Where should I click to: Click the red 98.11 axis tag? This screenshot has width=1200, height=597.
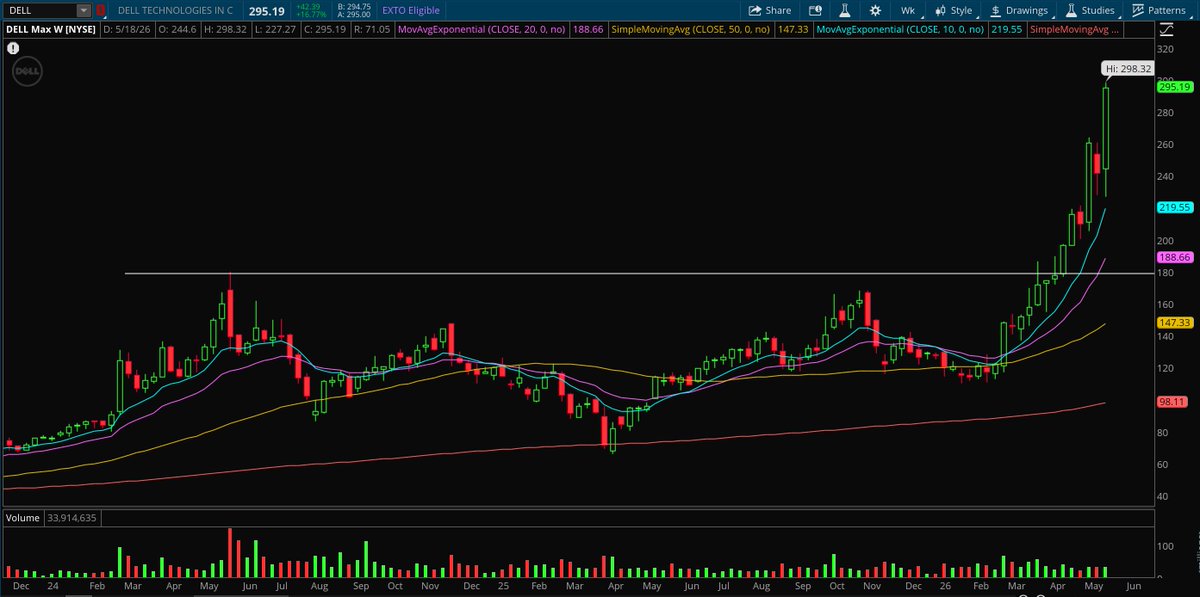[1171, 402]
